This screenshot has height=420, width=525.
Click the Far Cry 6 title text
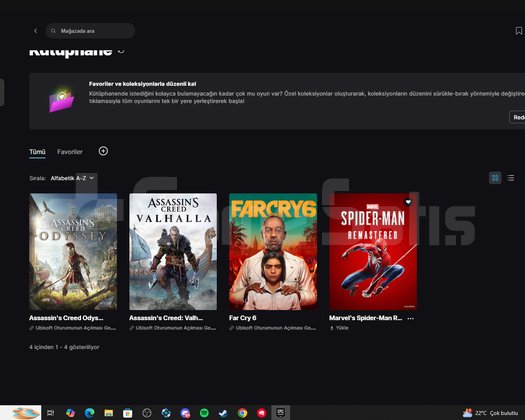[x=243, y=318]
